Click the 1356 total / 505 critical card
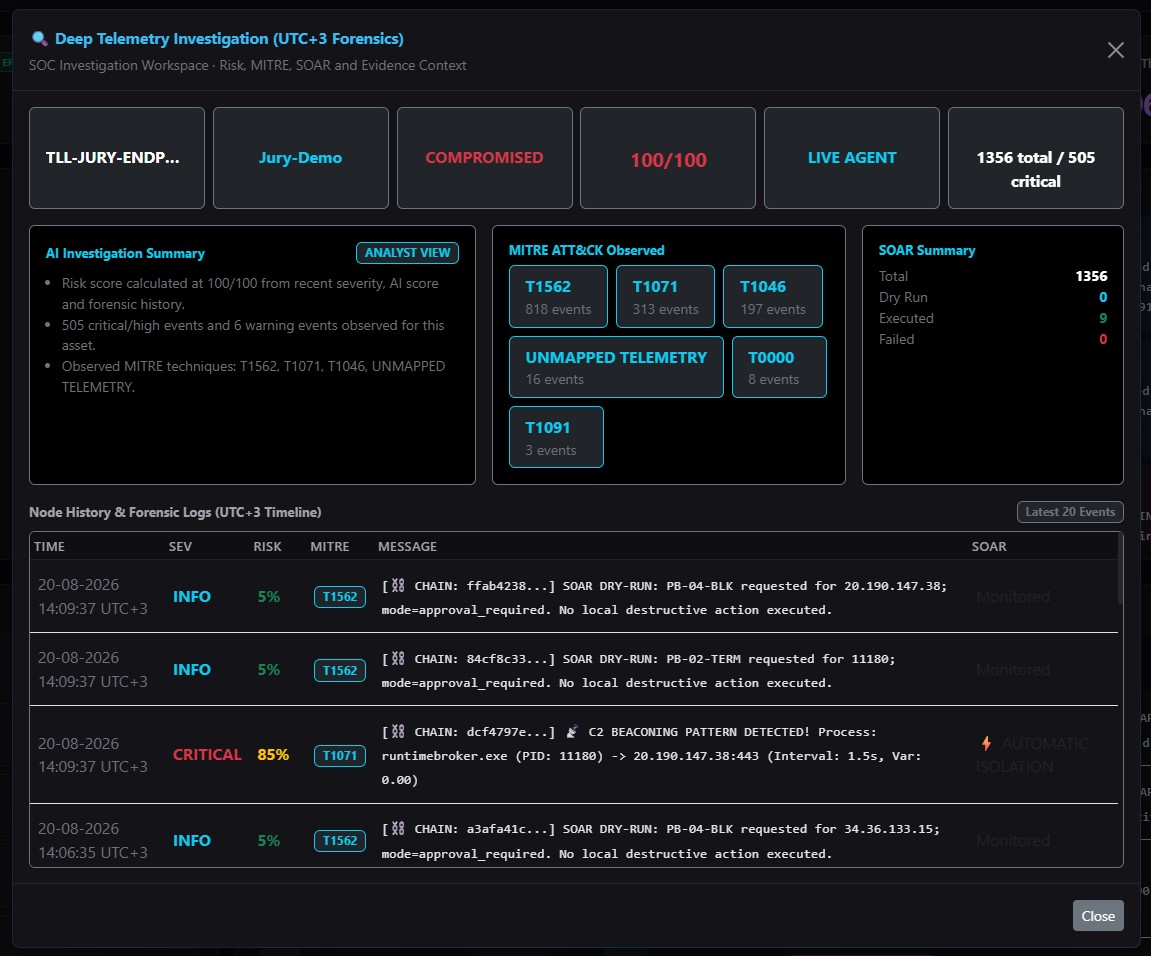 [x=1035, y=158]
